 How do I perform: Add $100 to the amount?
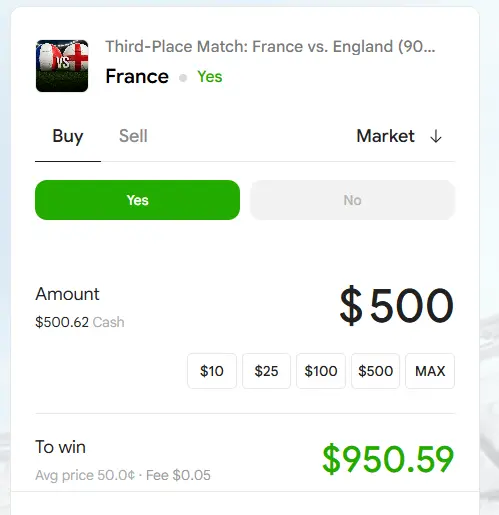click(x=321, y=371)
